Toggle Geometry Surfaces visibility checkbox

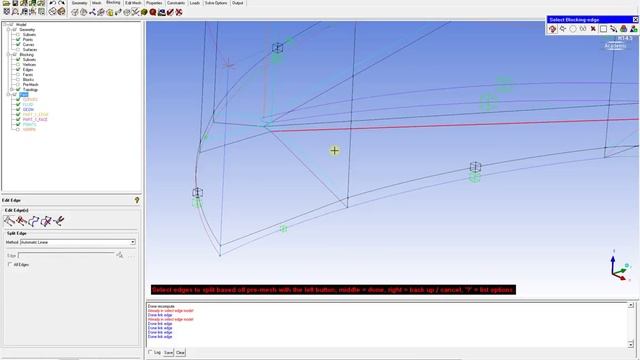click(x=18, y=49)
